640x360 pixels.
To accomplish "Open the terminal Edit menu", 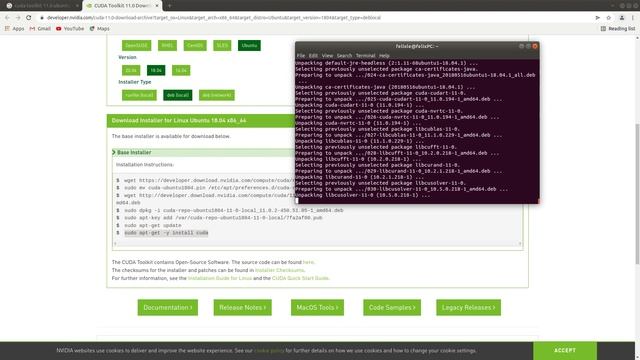I will [x=313, y=56].
